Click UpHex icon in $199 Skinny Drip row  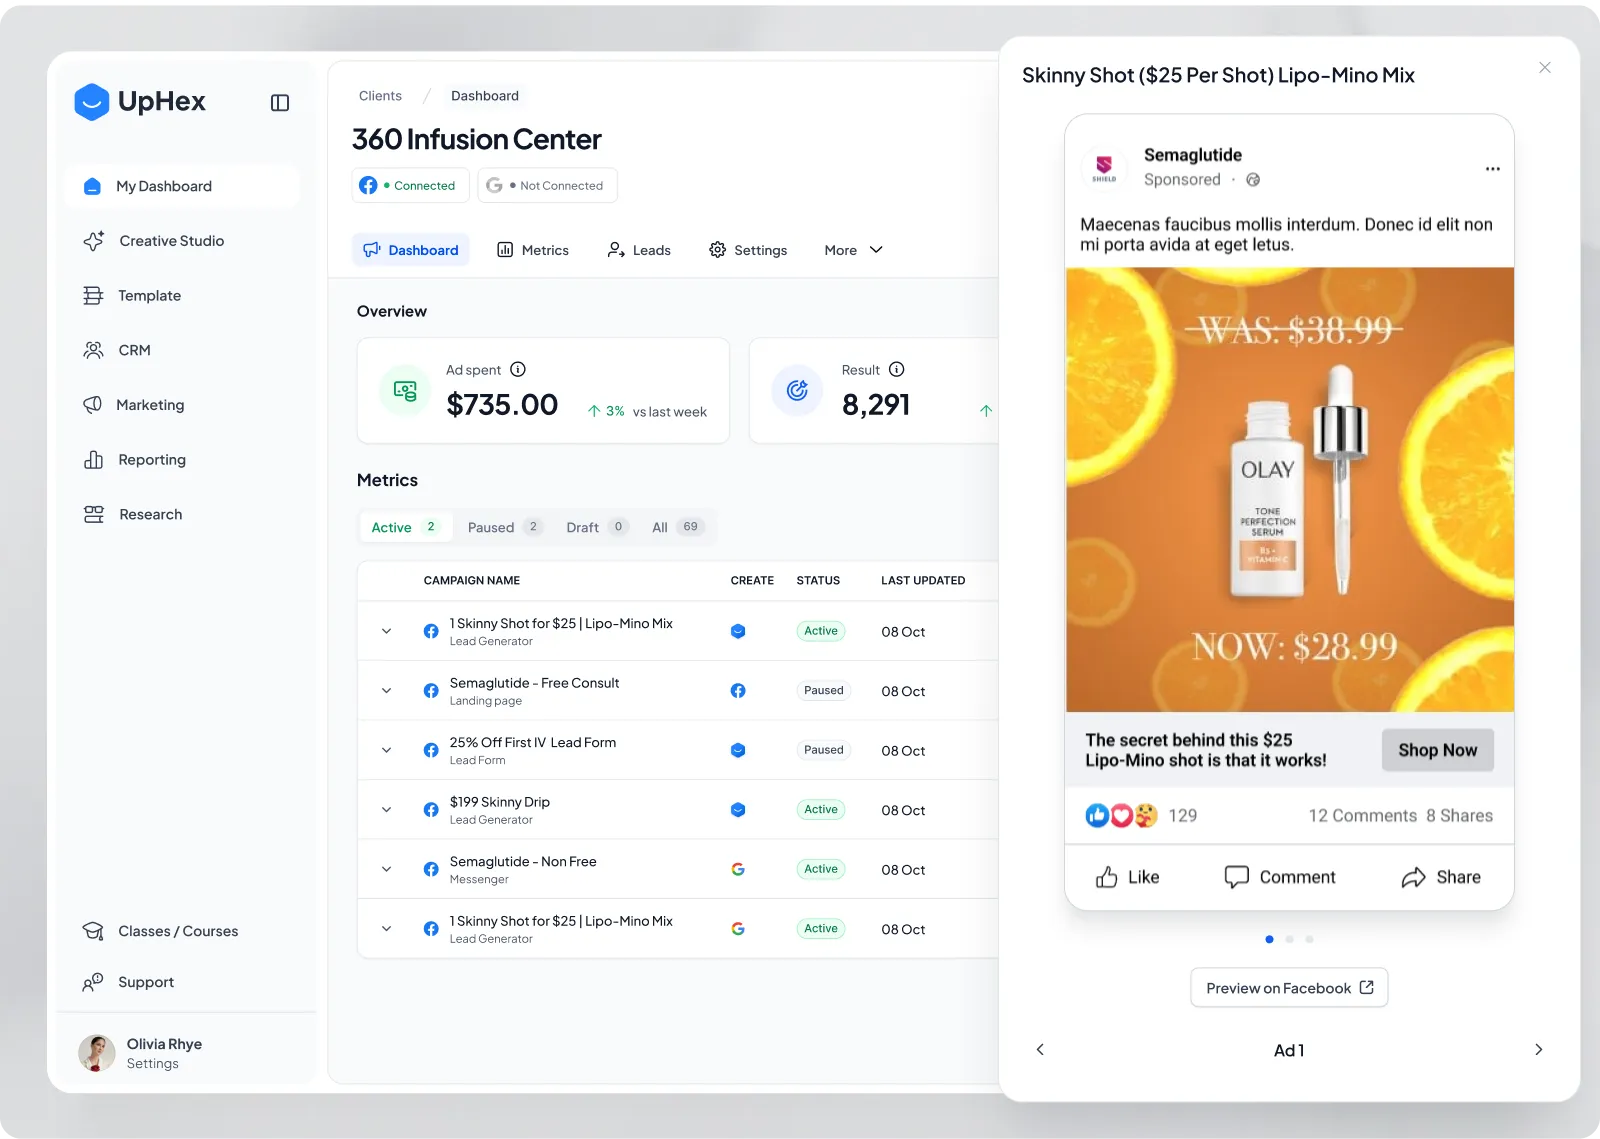pyautogui.click(x=738, y=810)
